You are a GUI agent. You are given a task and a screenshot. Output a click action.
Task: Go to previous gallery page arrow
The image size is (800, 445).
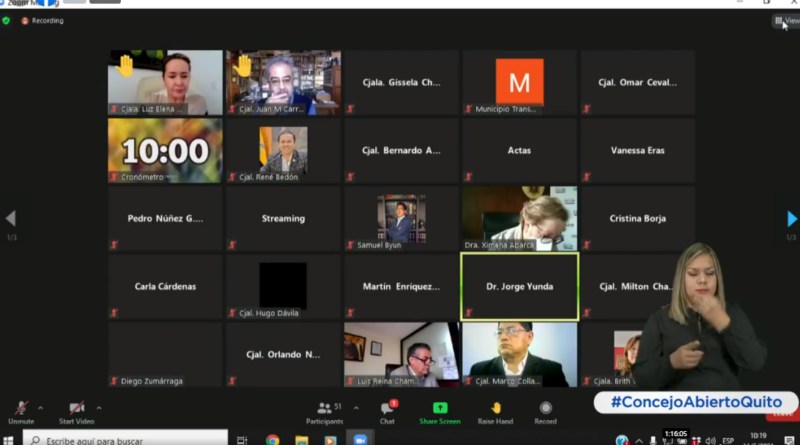coord(10,218)
